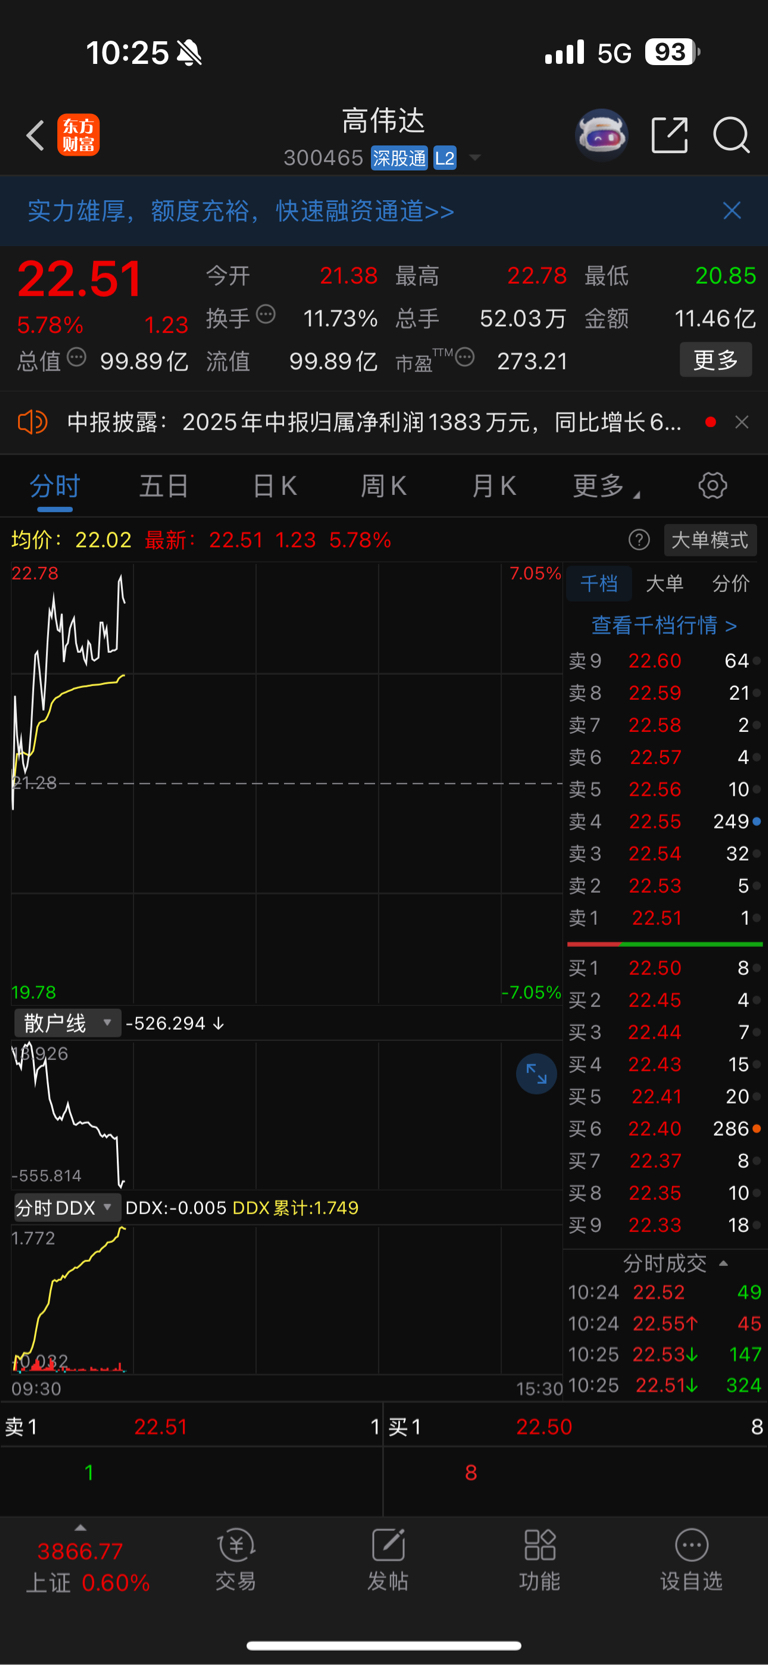Tap the back arrow icon
Screen dimensions: 768x1665
[x=35, y=135]
